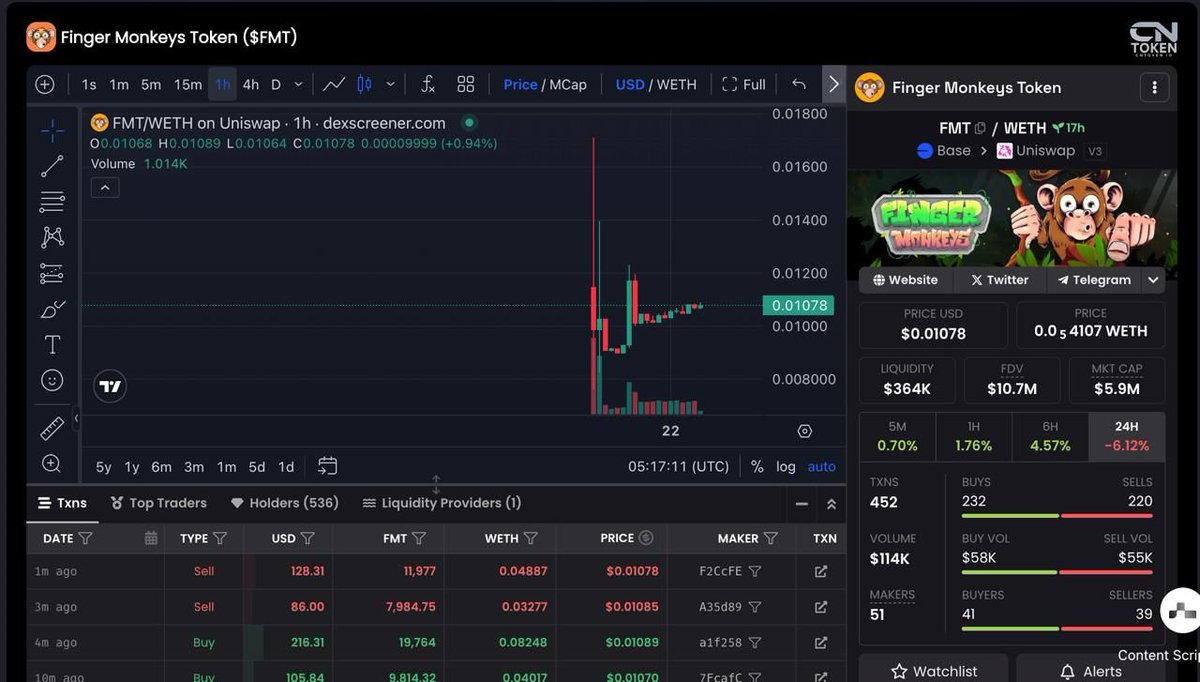Viewport: 1200px width, 682px height.
Task: Select the Txns tab
Action: tap(62, 503)
